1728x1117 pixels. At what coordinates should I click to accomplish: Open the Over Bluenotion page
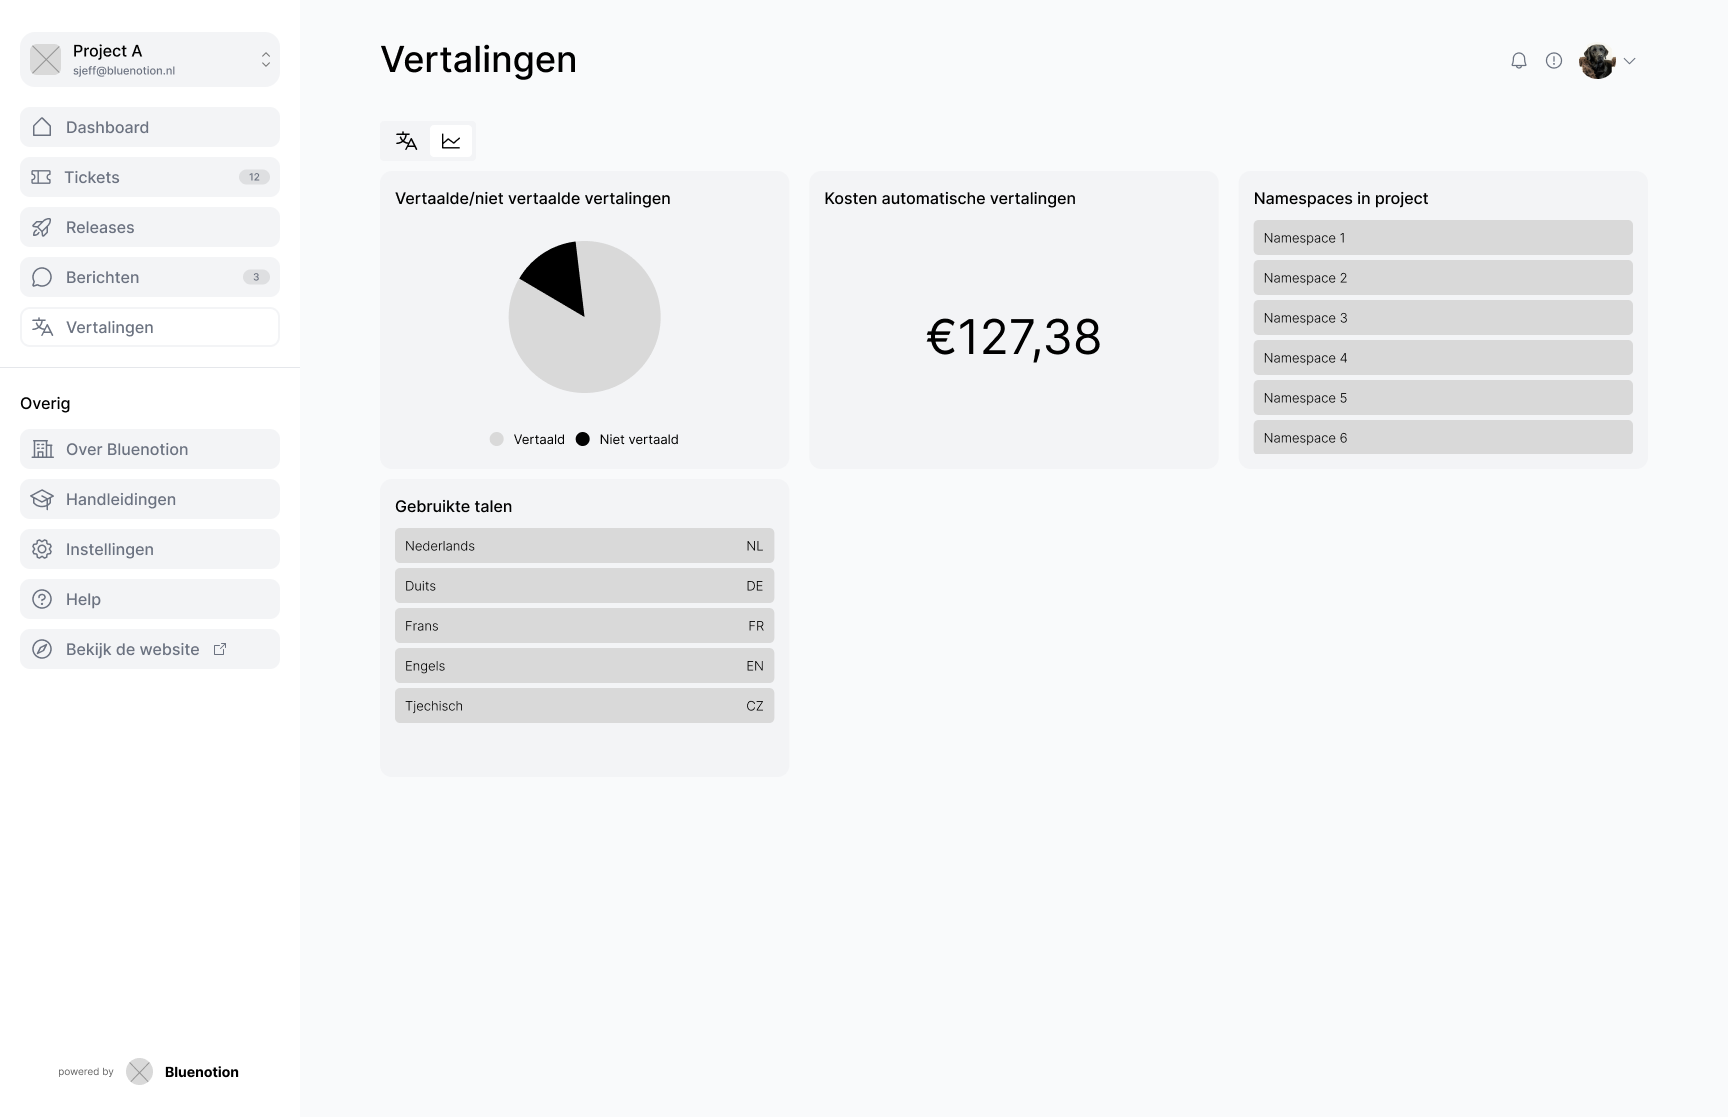150,449
